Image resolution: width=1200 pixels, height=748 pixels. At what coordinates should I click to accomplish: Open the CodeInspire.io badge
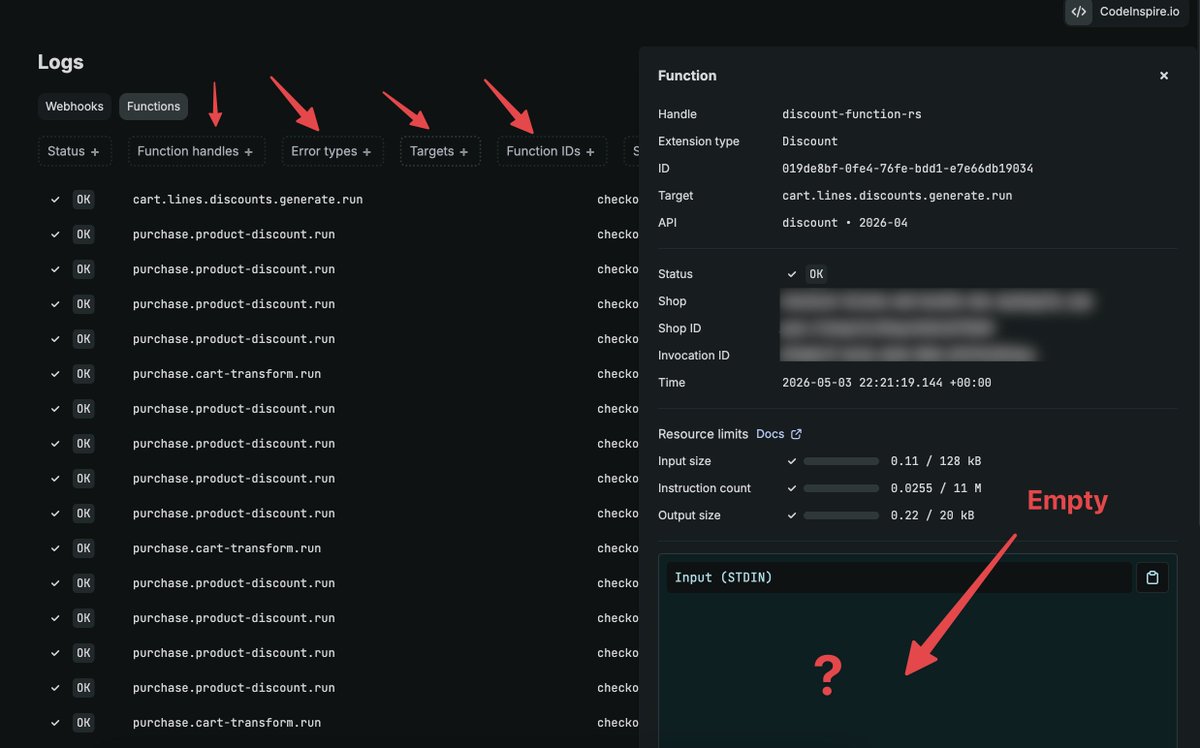coord(1126,12)
